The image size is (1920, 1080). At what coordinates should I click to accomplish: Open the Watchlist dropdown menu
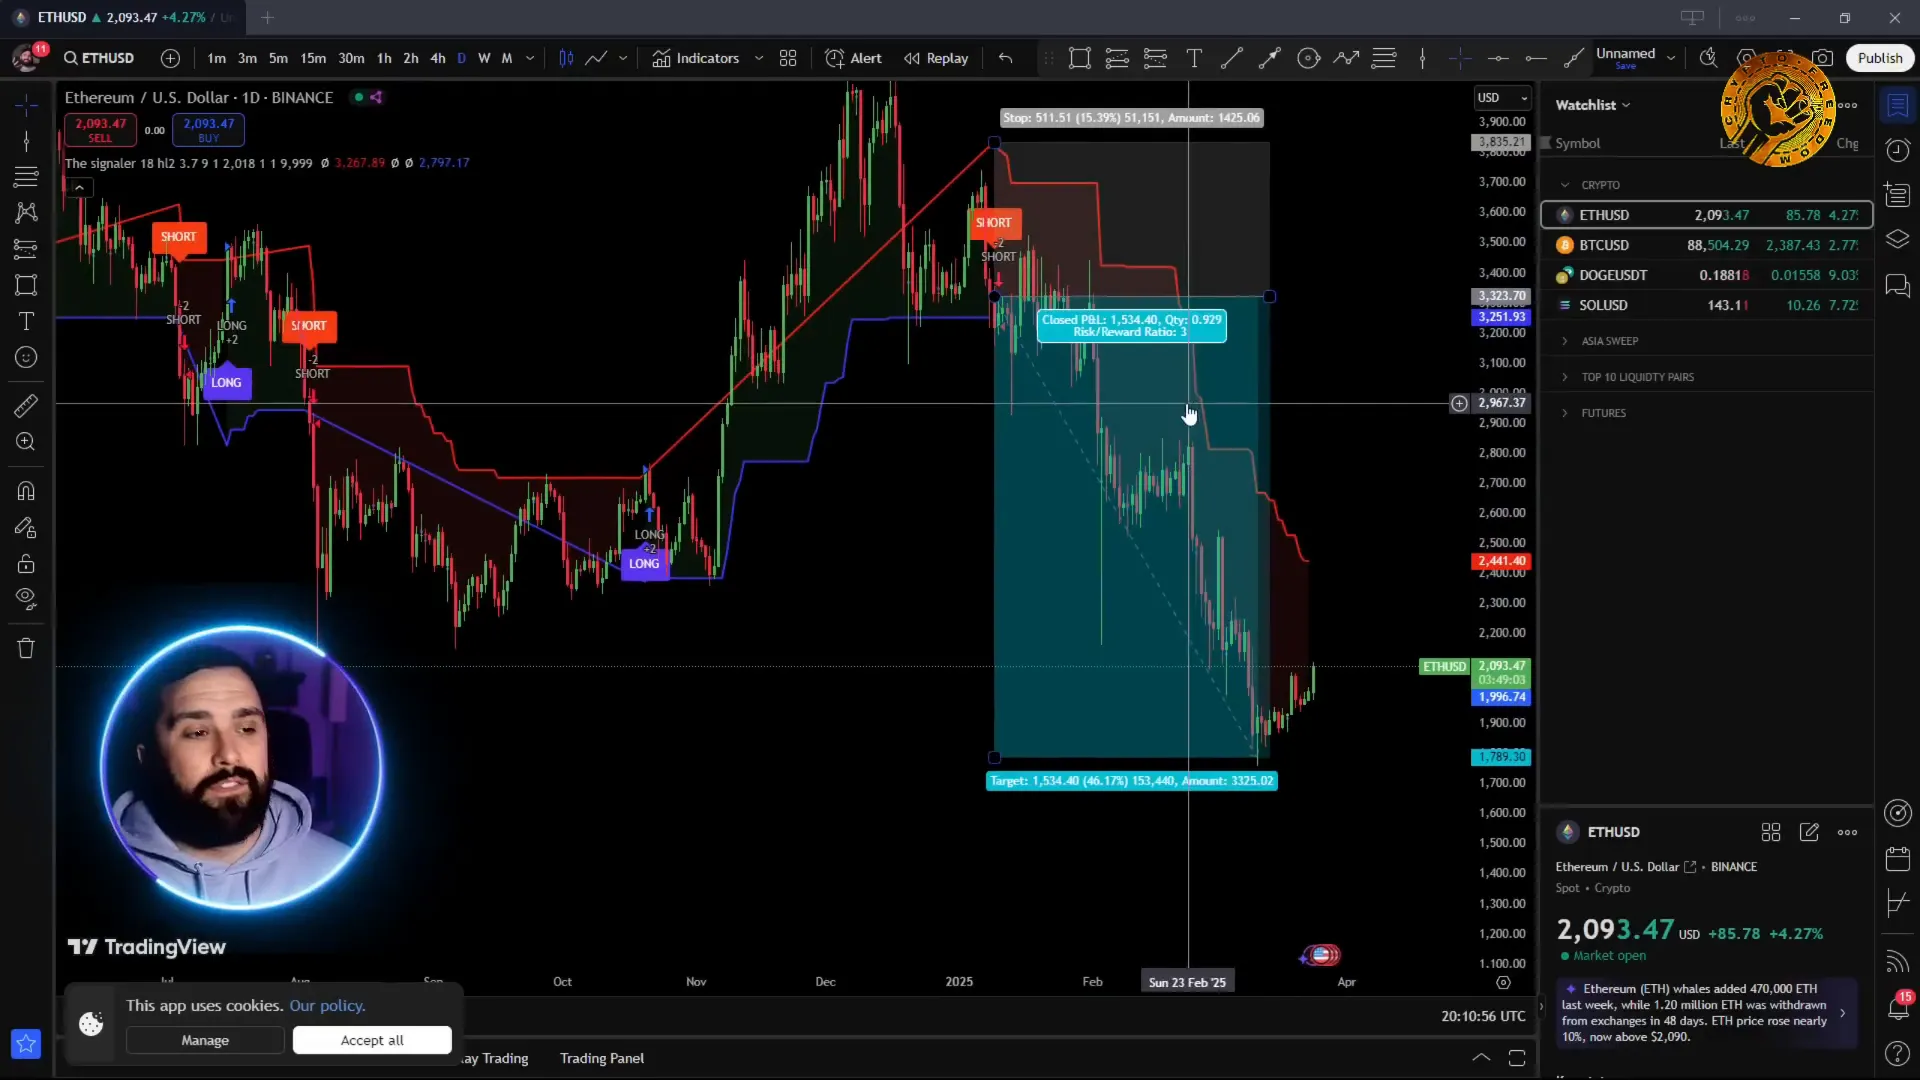[x=1592, y=105]
